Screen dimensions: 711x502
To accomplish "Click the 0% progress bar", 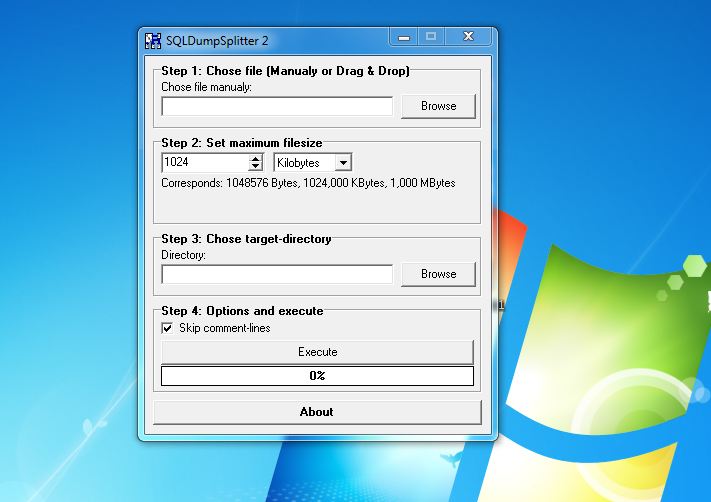I will (317, 376).
